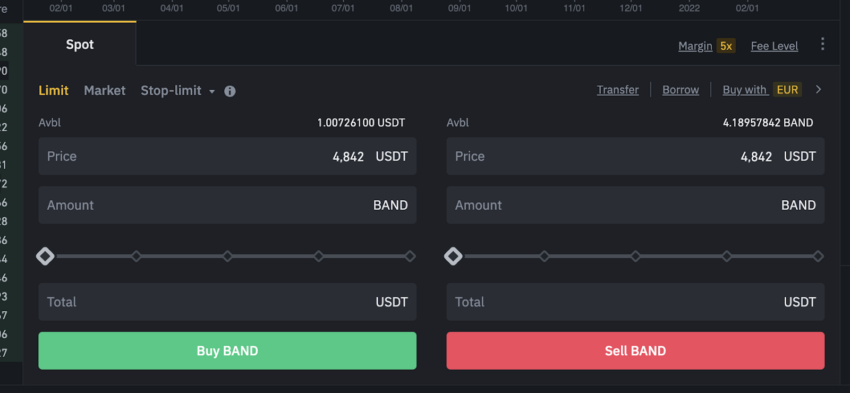Open the three-dot more options menu
Viewport: 850px width, 393px height.
[822, 44]
